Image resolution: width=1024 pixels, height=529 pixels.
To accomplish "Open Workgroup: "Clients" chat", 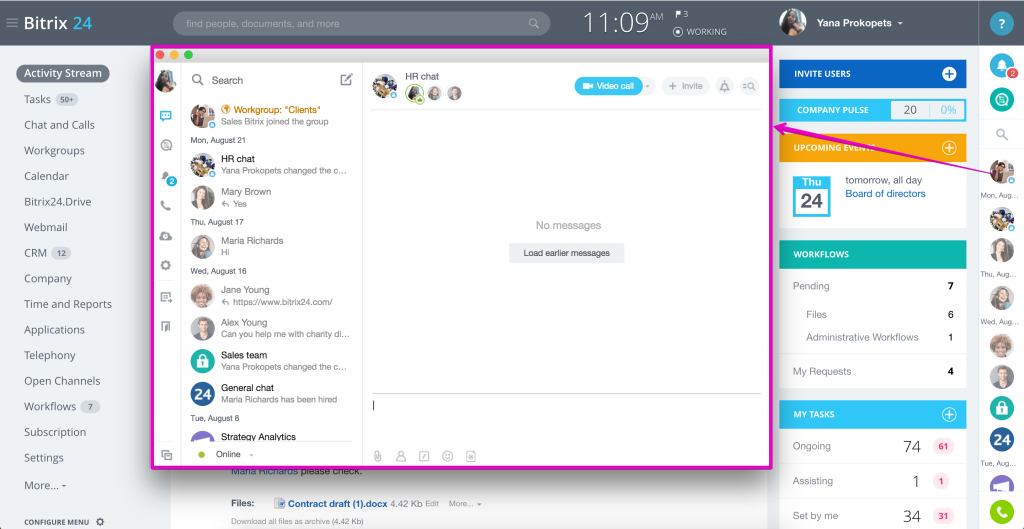I will (271, 115).
